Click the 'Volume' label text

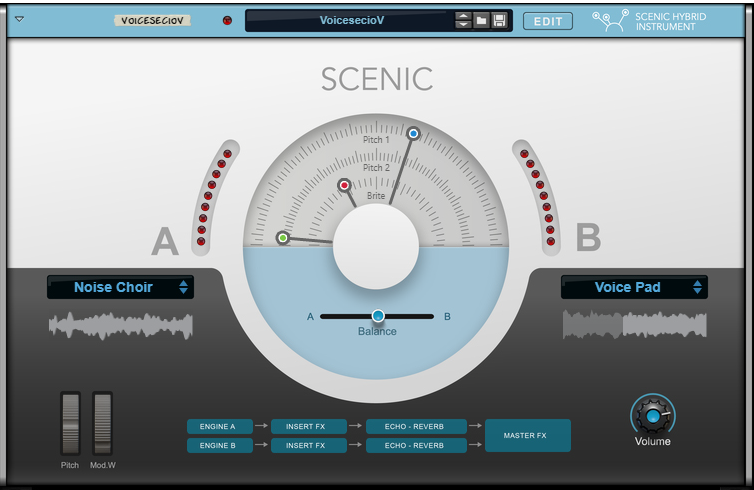(653, 441)
